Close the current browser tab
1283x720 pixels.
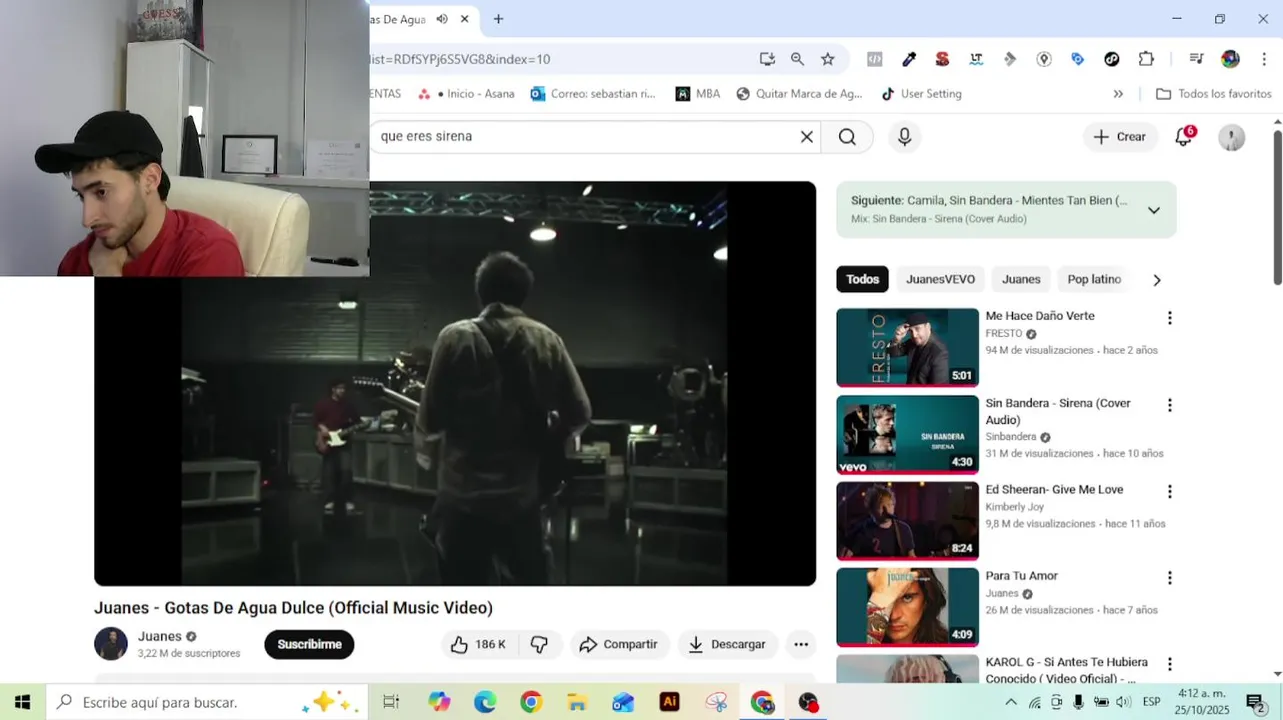[464, 19]
